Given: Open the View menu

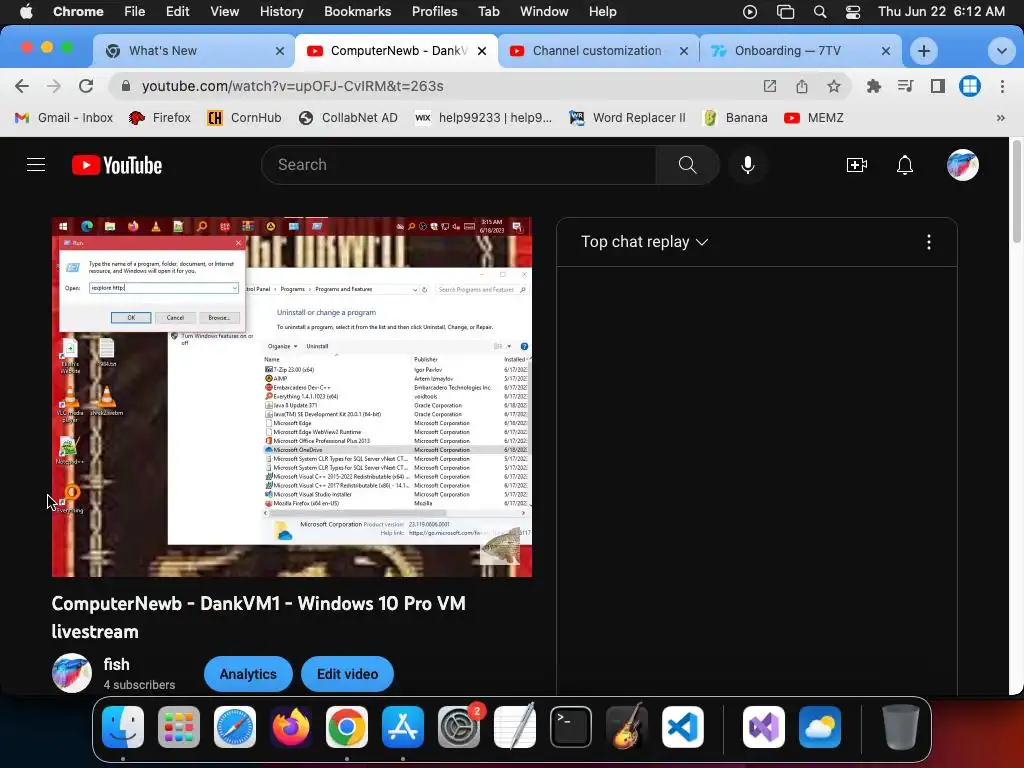Looking at the screenshot, I should (224, 12).
